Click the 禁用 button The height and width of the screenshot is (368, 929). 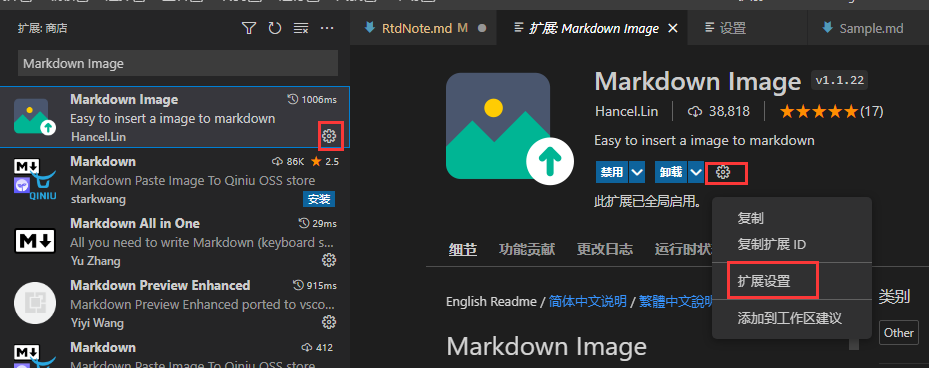pyautogui.click(x=612, y=172)
